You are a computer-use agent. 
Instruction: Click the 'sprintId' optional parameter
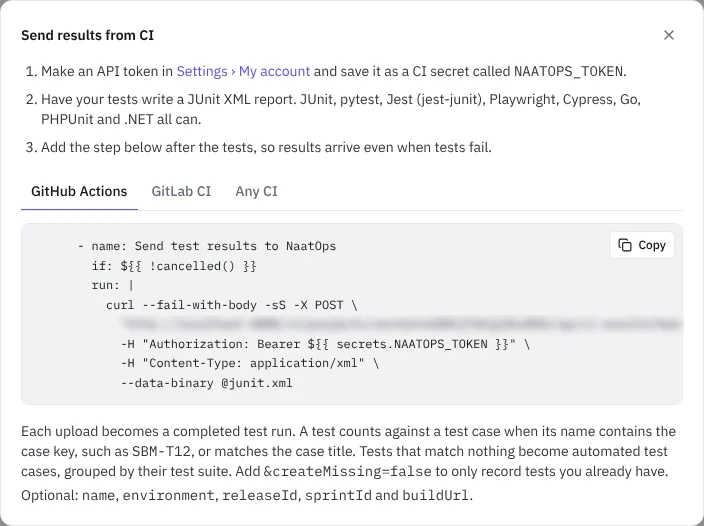pos(338,495)
